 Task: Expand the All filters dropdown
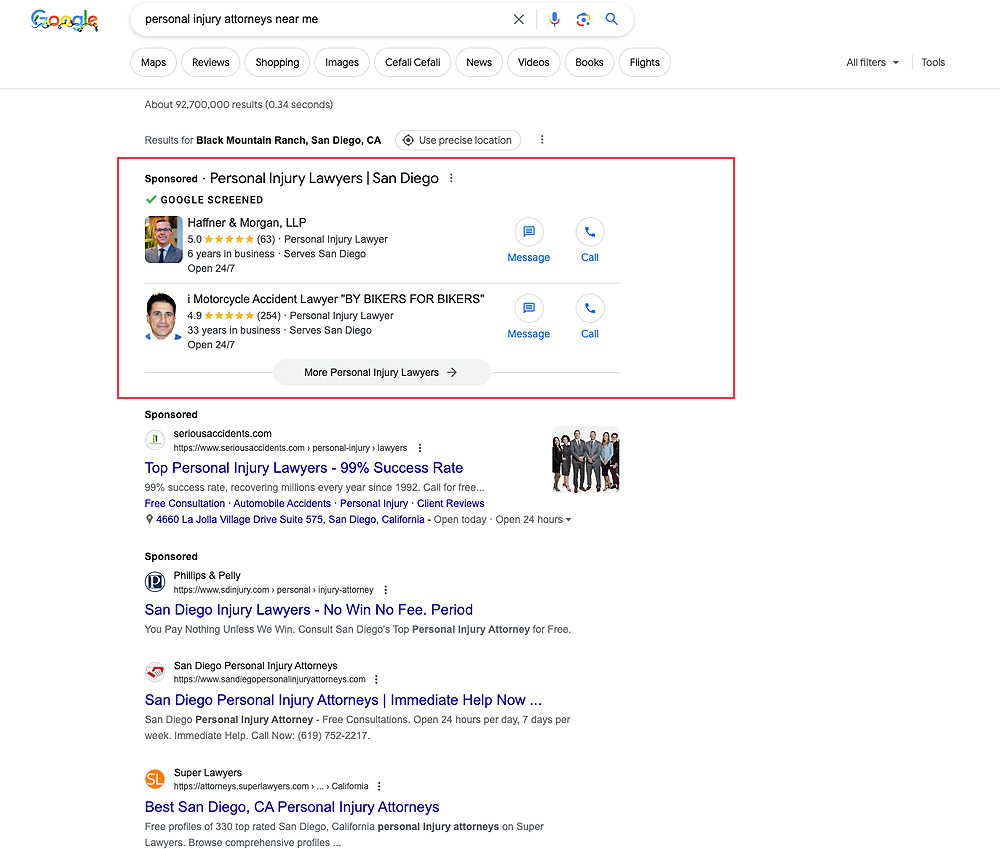pos(872,63)
